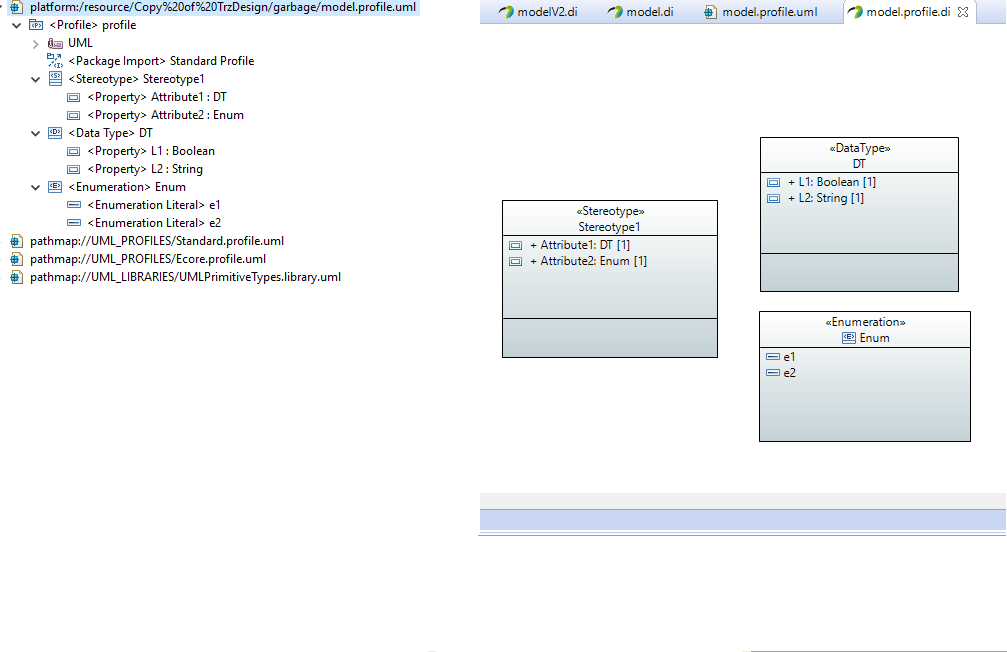Select <Property> Attribute1 : DT row

[157, 98]
